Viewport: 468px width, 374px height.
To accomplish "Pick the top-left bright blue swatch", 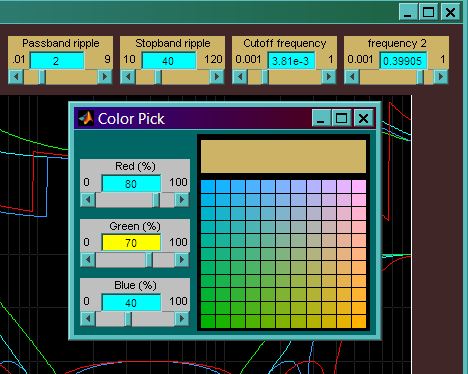I will [208, 186].
